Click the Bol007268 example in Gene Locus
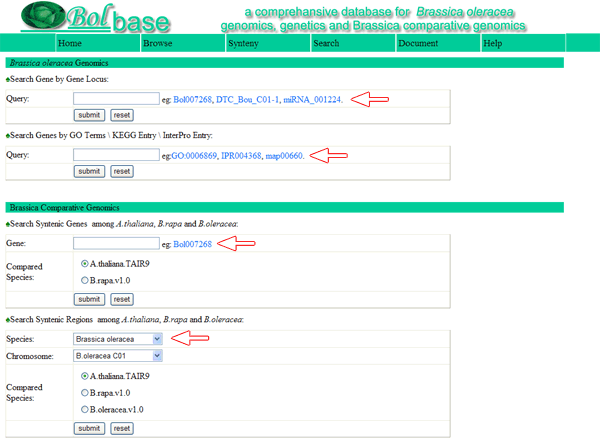600x443 pixels. [192, 99]
